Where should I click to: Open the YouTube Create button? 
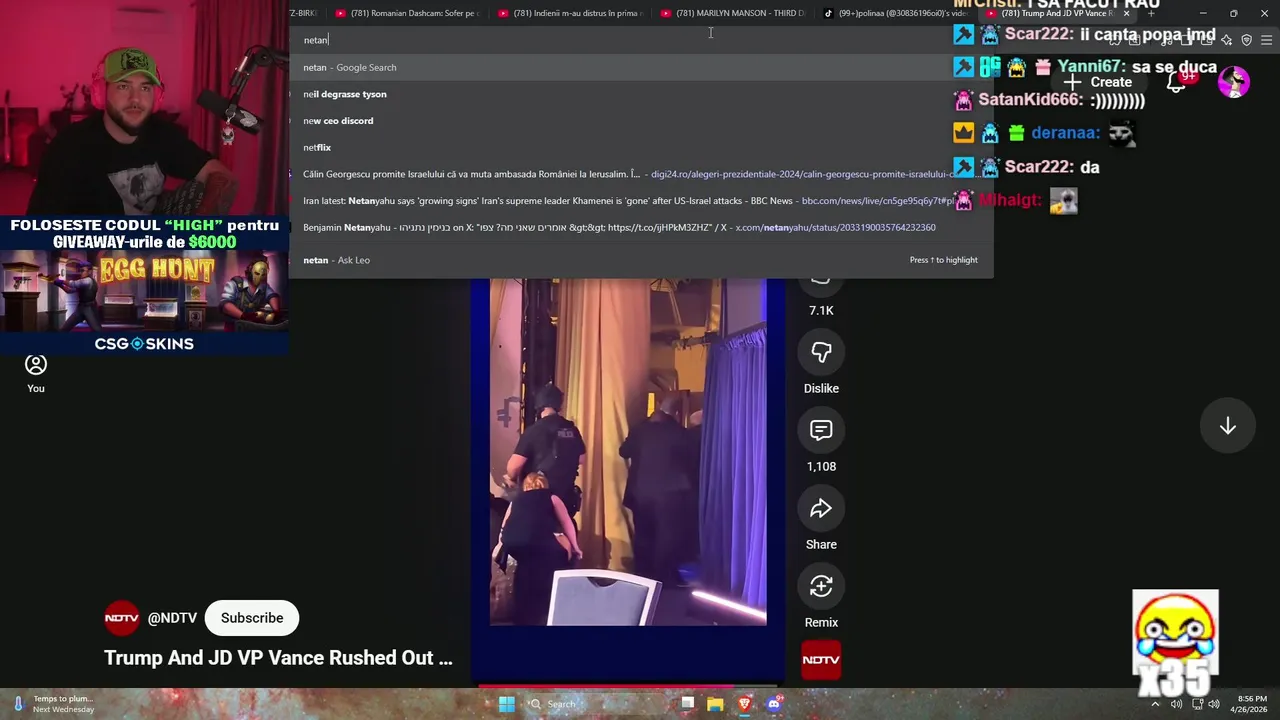(1098, 82)
